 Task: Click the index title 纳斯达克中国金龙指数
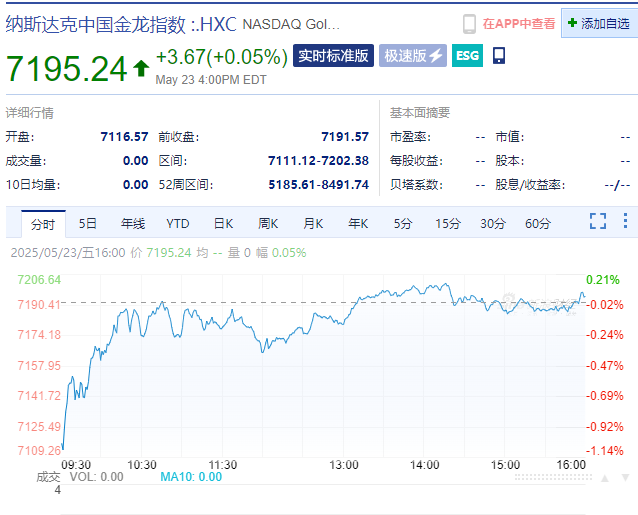[96, 24]
